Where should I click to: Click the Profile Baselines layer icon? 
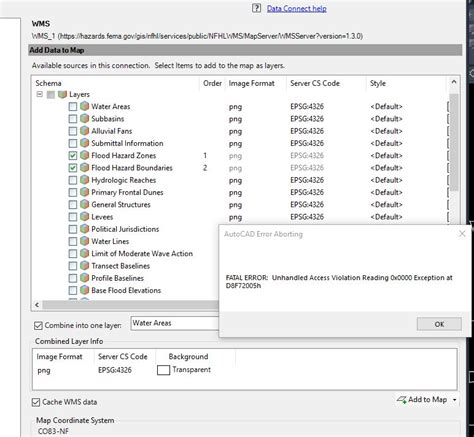85,278
